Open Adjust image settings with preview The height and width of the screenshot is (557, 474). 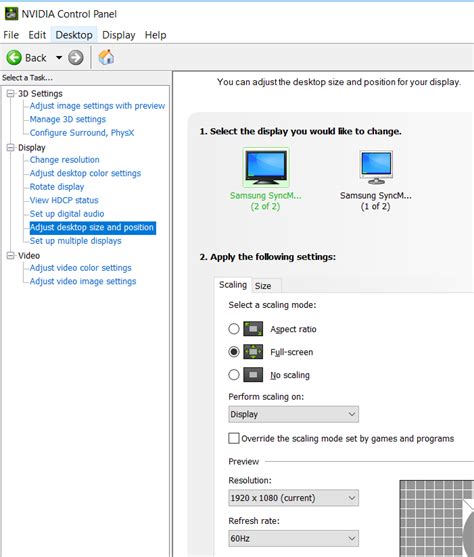pyautogui.click(x=97, y=106)
